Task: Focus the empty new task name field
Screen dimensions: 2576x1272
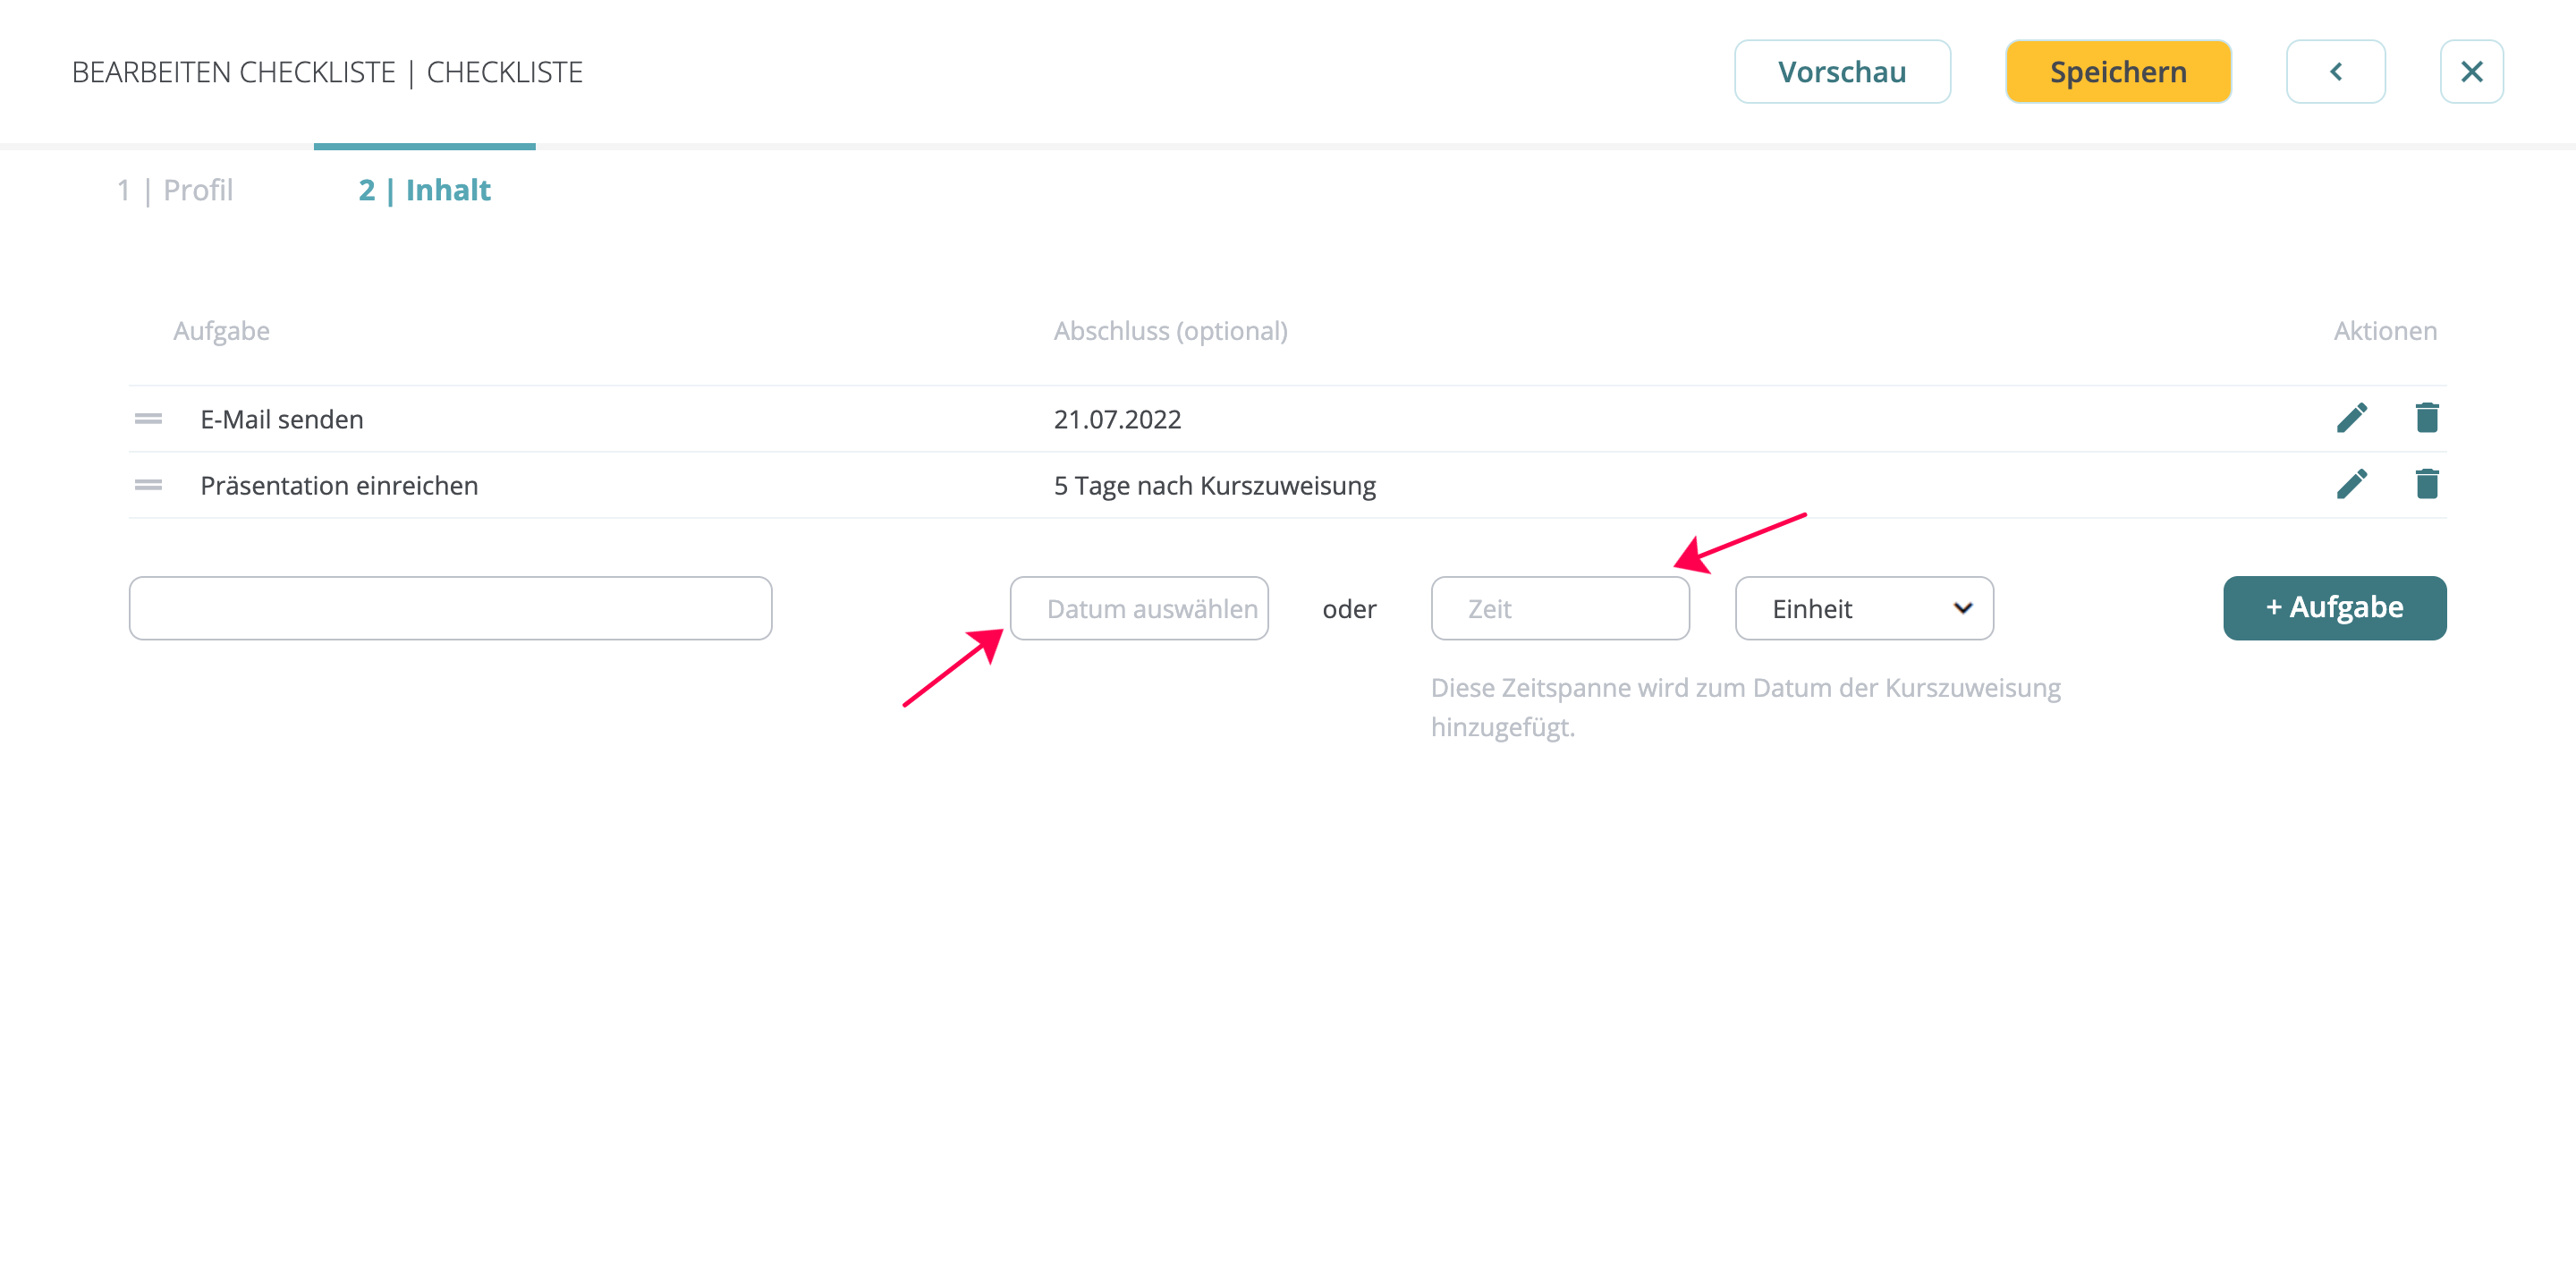Action: tap(450, 608)
